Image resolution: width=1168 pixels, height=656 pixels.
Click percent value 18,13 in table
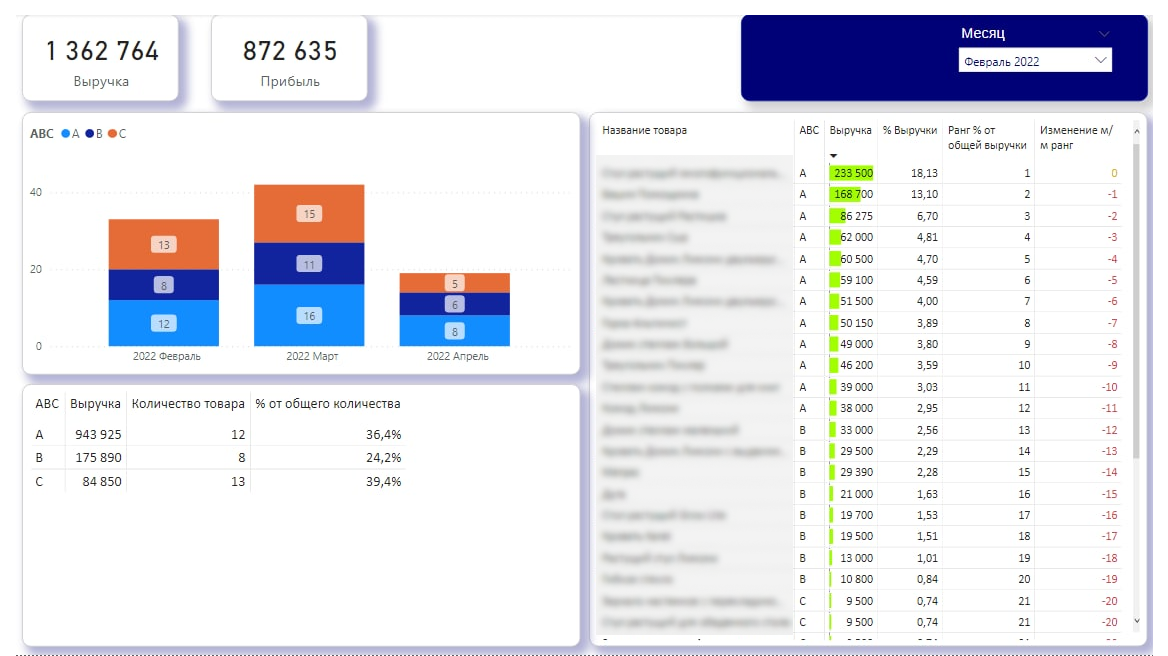924,173
